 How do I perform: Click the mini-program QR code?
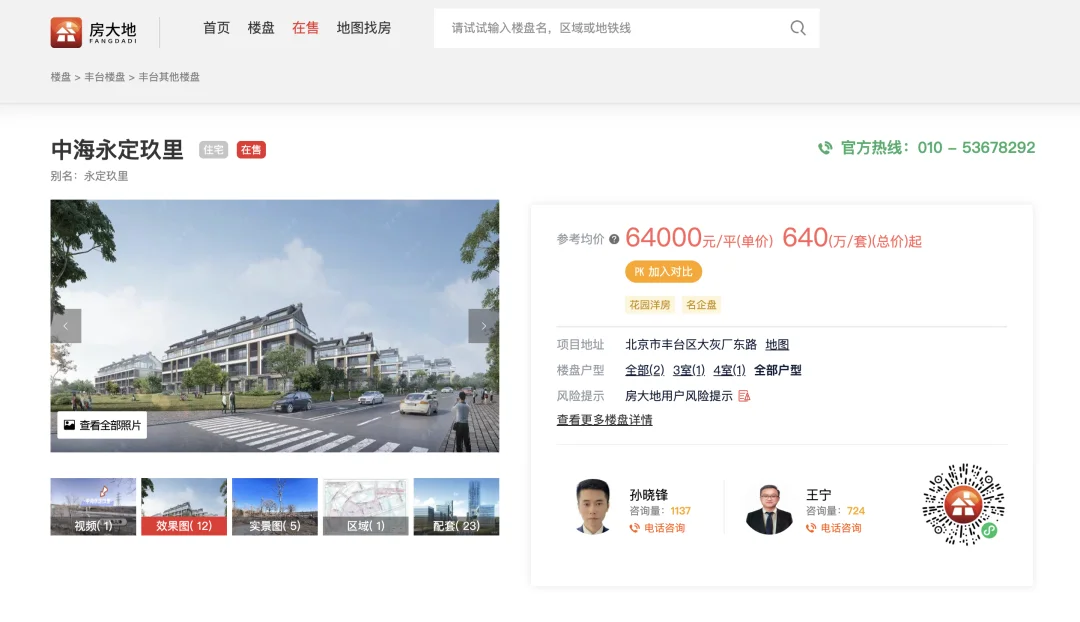pos(963,505)
